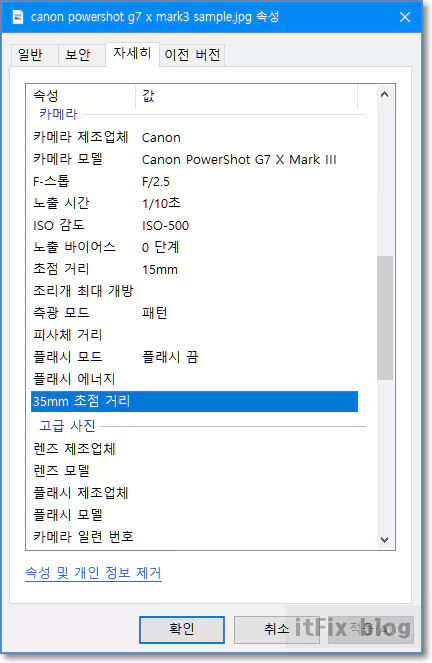The image size is (432, 663).
Task: Click the highlighted 35mm 초점 거리 row
Action: pos(194,401)
